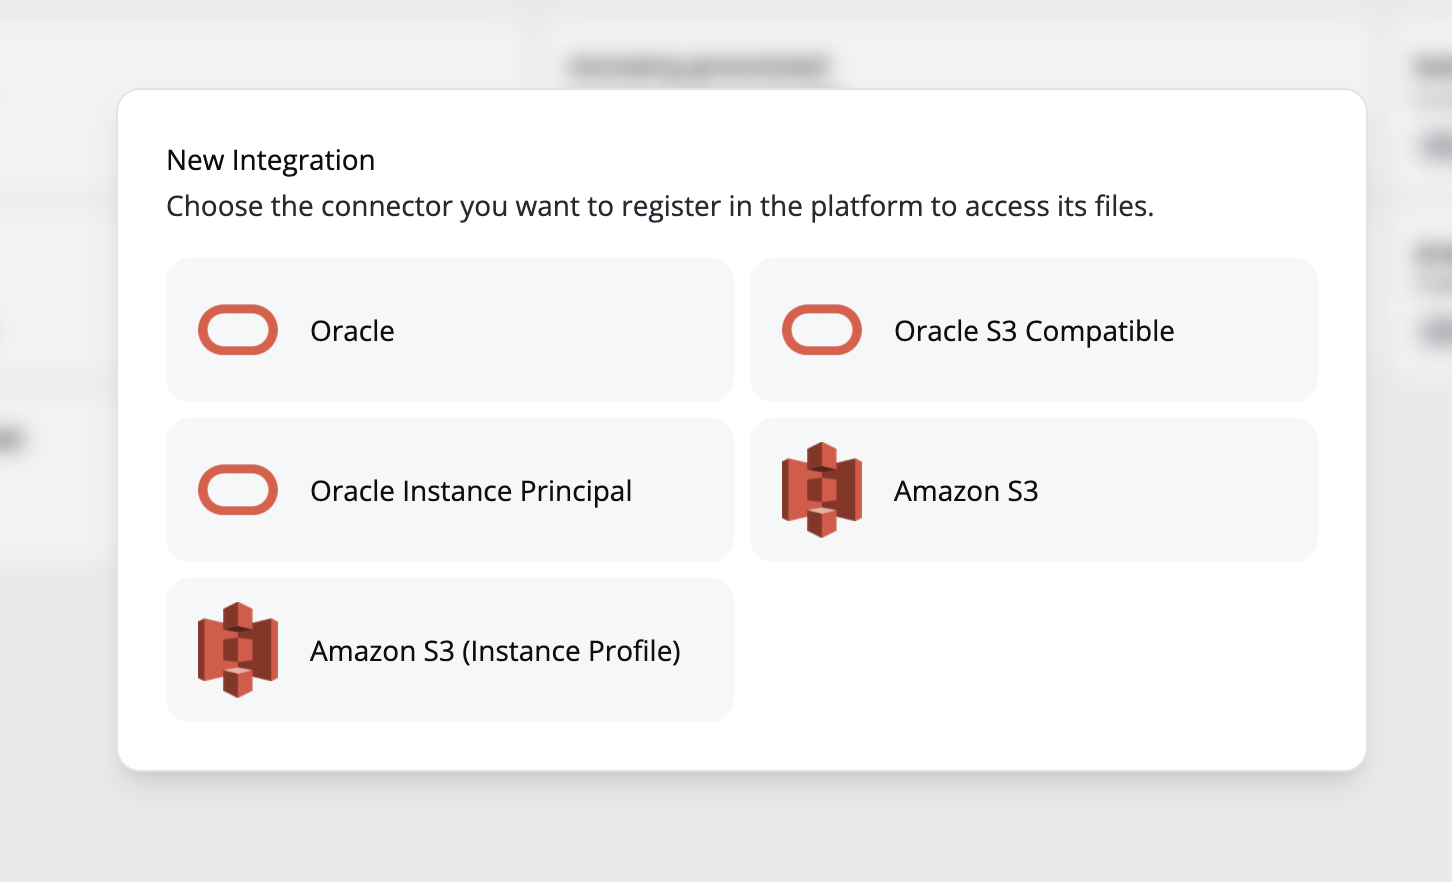
Task: Click the Oracle S3 Compatible logo icon
Action: (821, 330)
